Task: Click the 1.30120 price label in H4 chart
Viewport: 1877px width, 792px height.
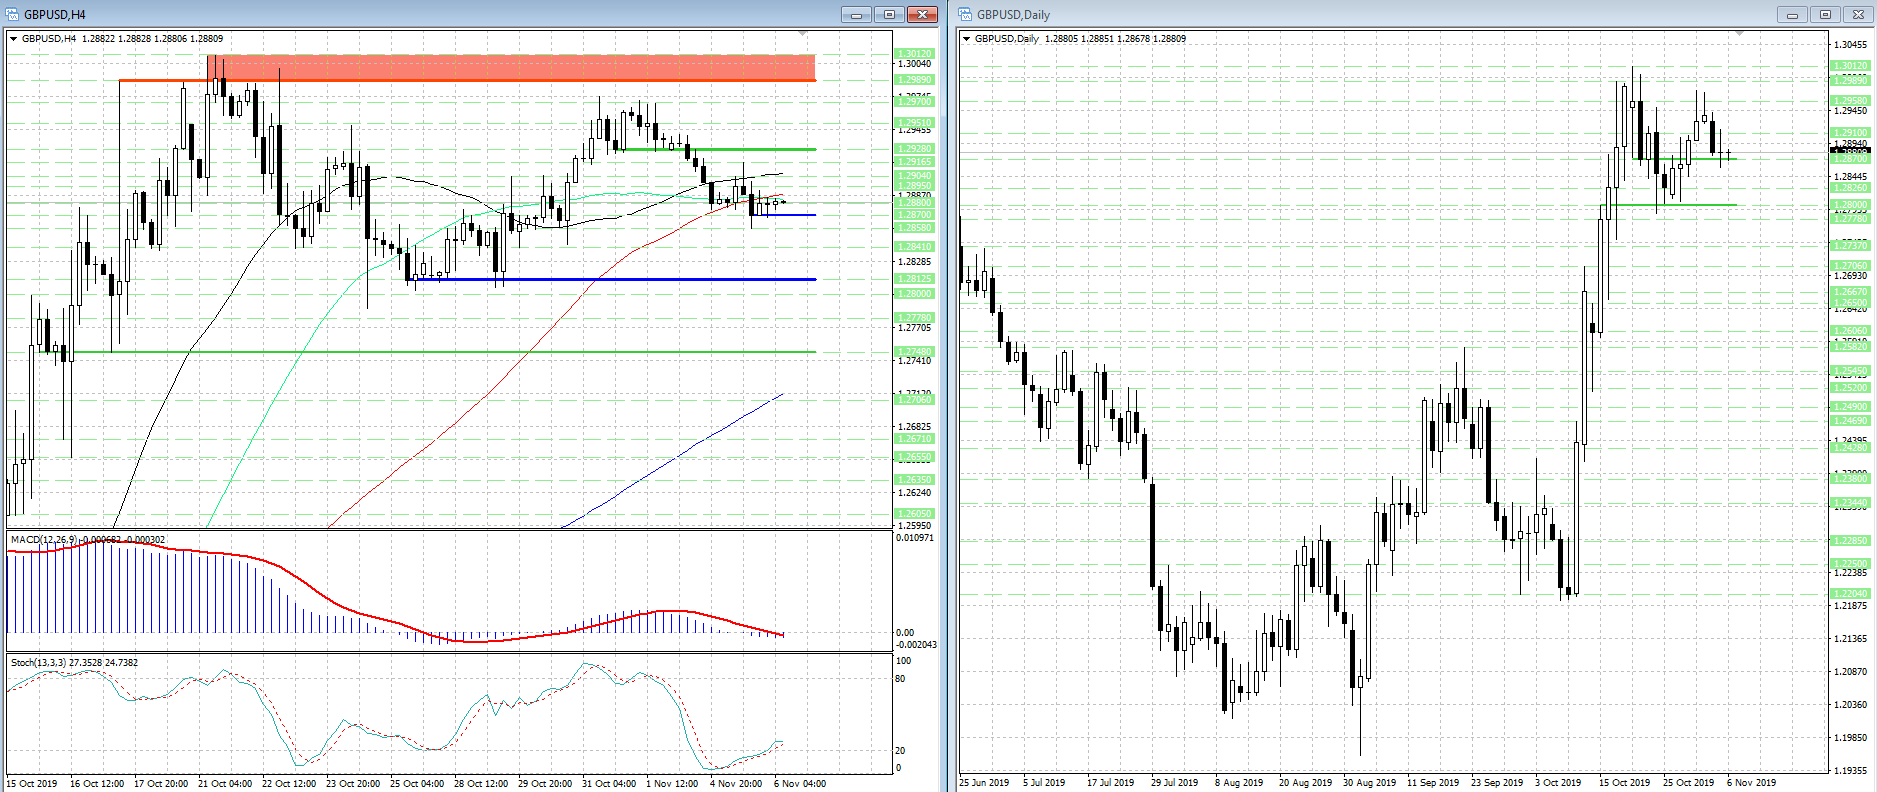Action: (914, 54)
